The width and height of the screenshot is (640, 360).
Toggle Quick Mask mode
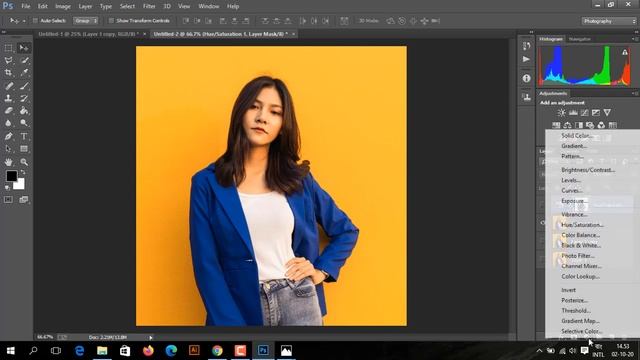tap(8, 200)
